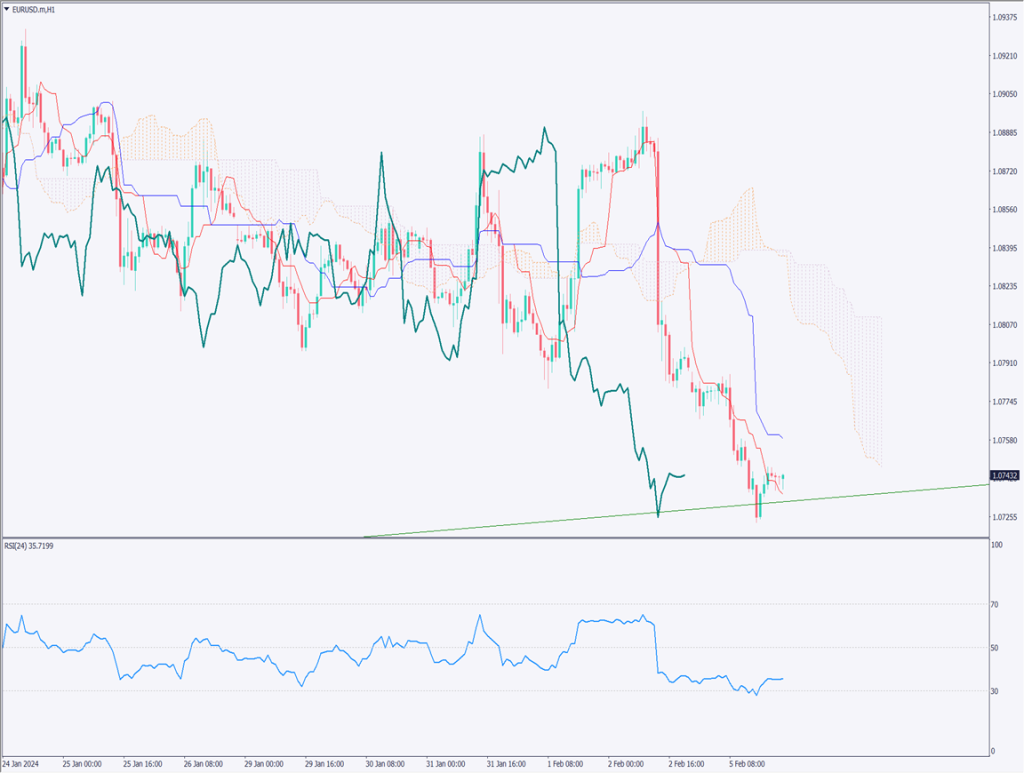Click the 26 Jan 08:00 time label

click(203, 763)
